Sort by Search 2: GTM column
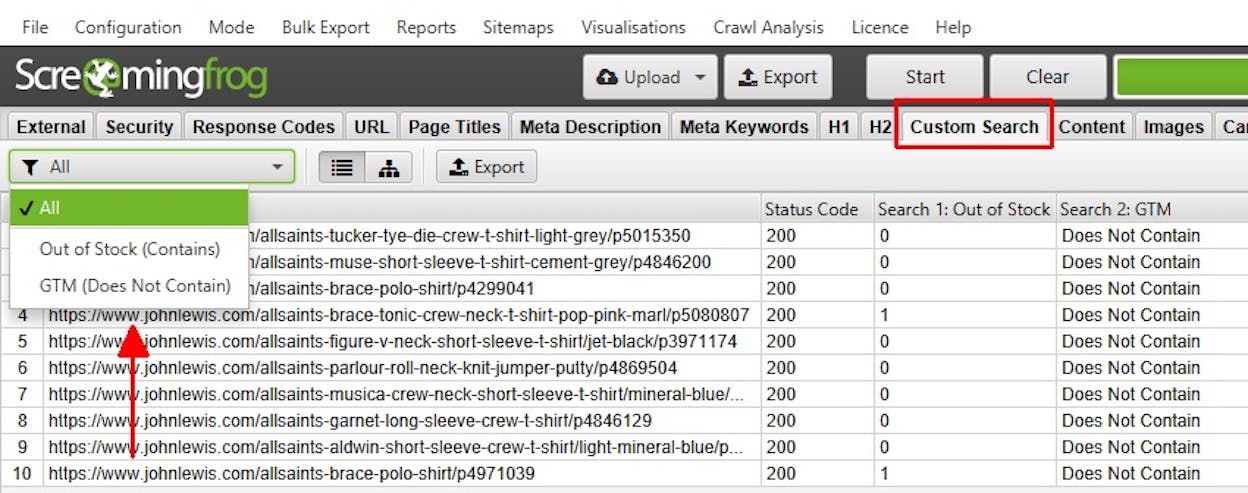The image size is (1248, 493). click(1152, 209)
